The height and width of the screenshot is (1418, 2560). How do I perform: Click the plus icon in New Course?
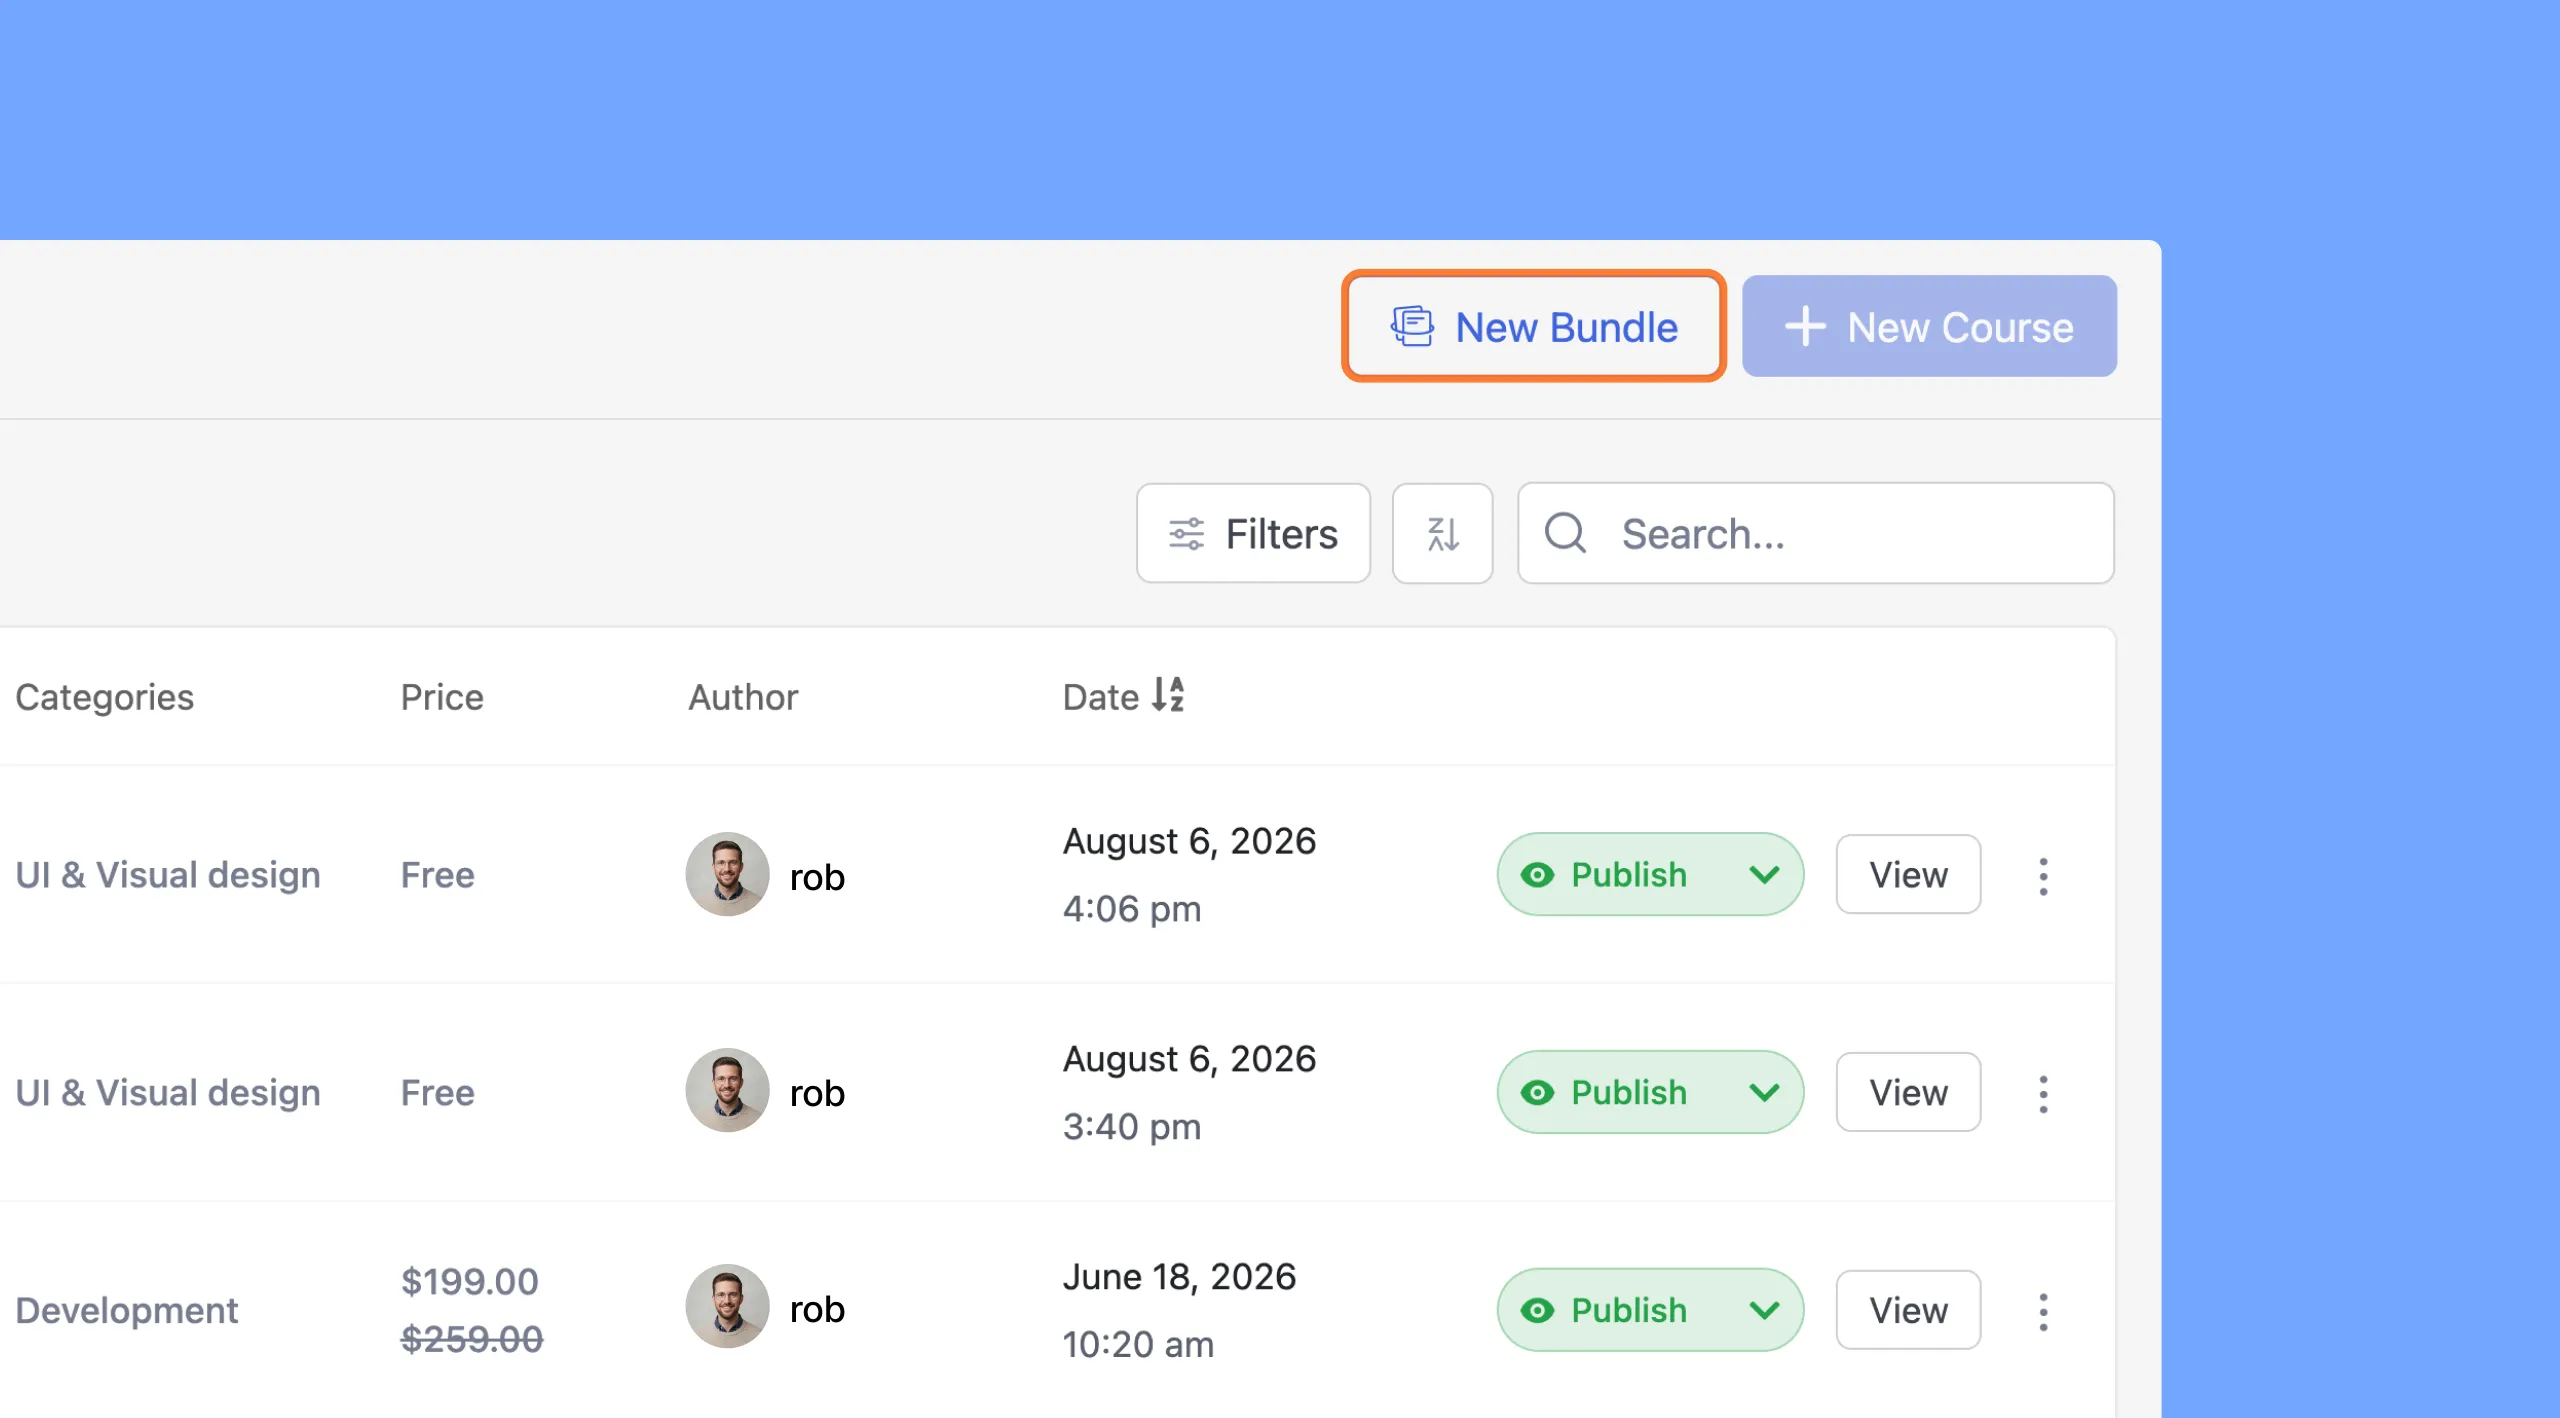pos(1805,326)
